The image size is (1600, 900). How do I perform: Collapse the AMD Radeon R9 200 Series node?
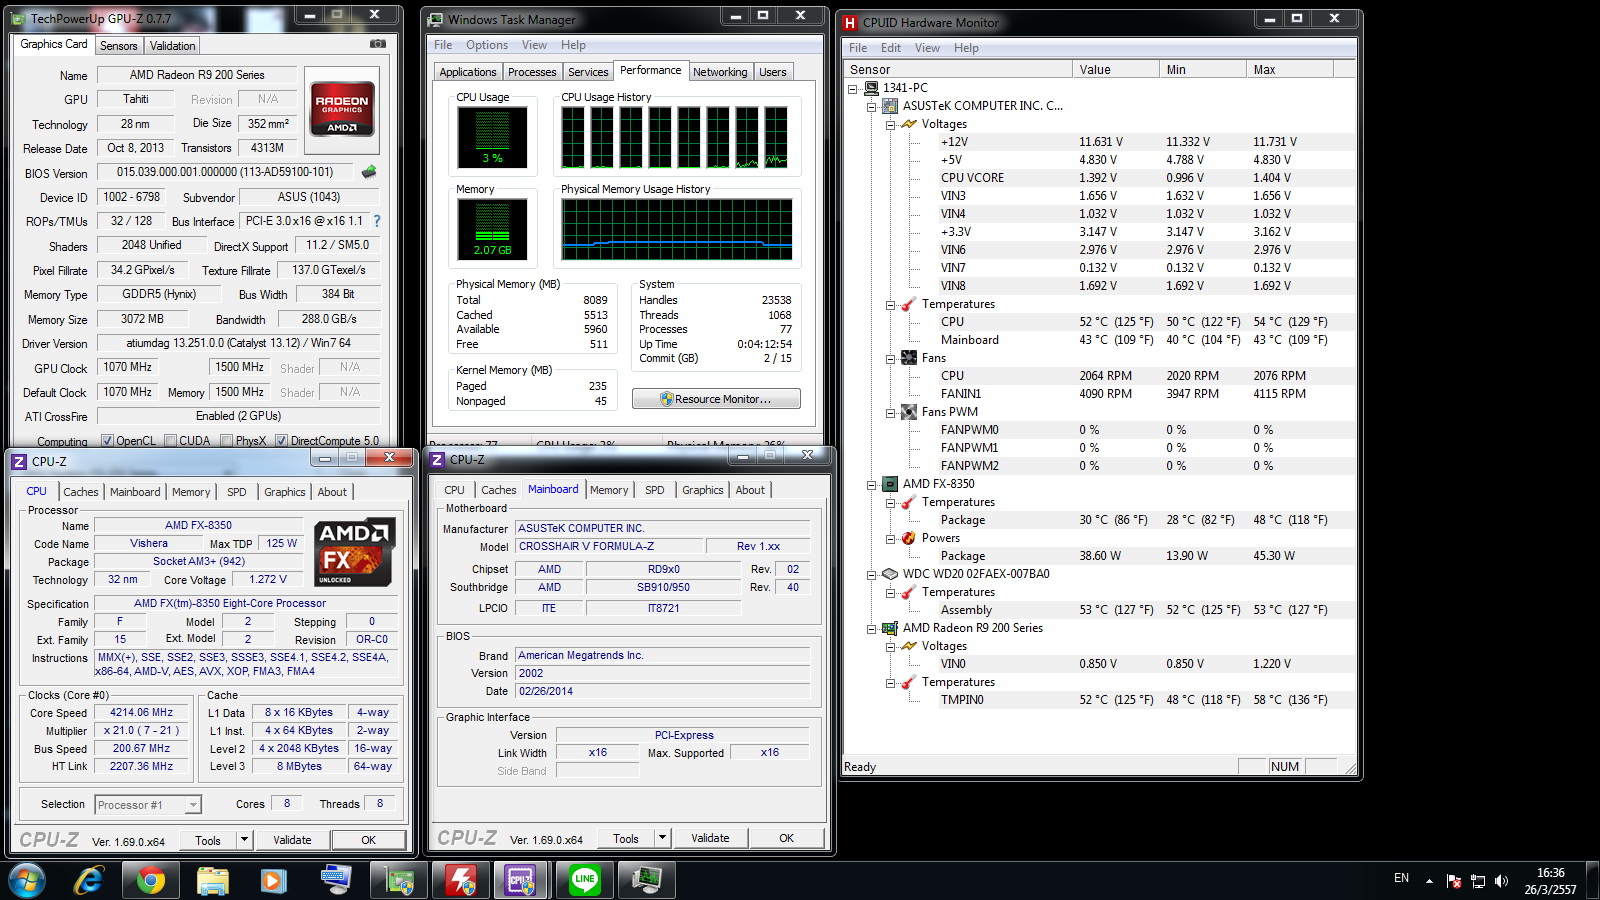pyautogui.click(x=871, y=628)
